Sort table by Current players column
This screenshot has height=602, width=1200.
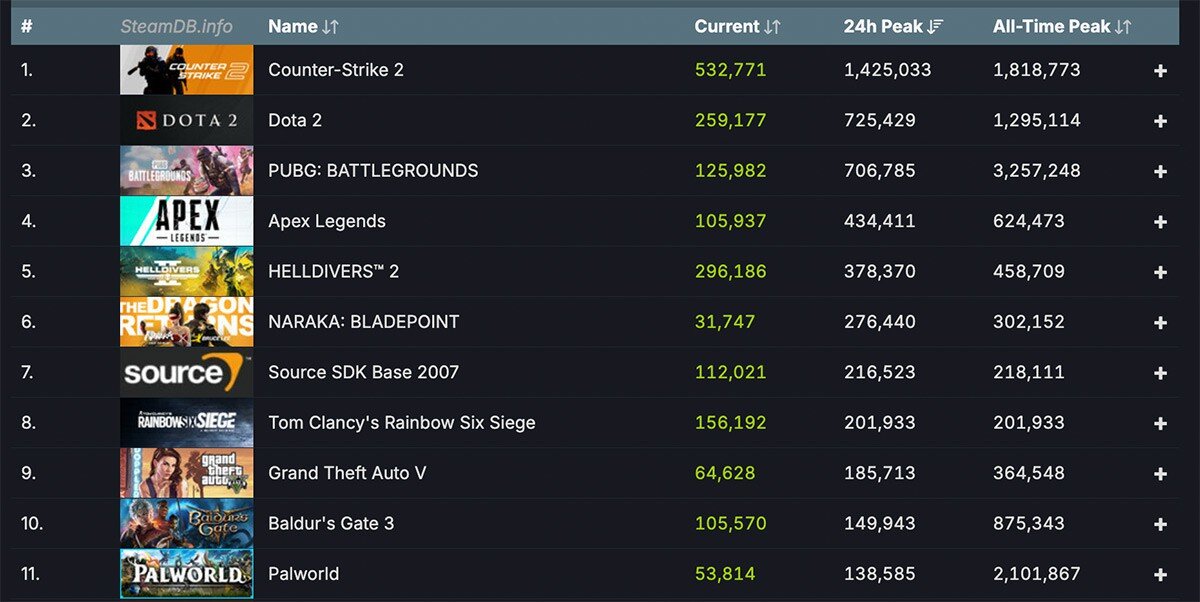tap(737, 27)
